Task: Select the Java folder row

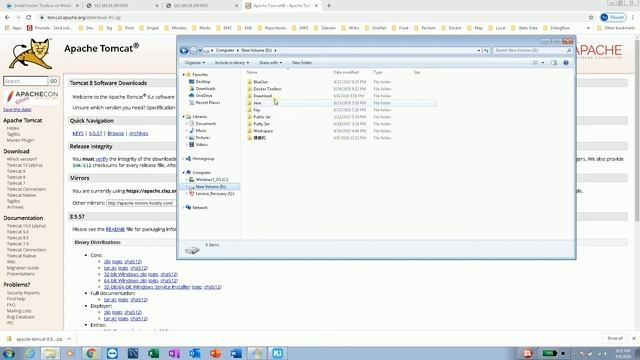Action: pyautogui.click(x=341, y=103)
